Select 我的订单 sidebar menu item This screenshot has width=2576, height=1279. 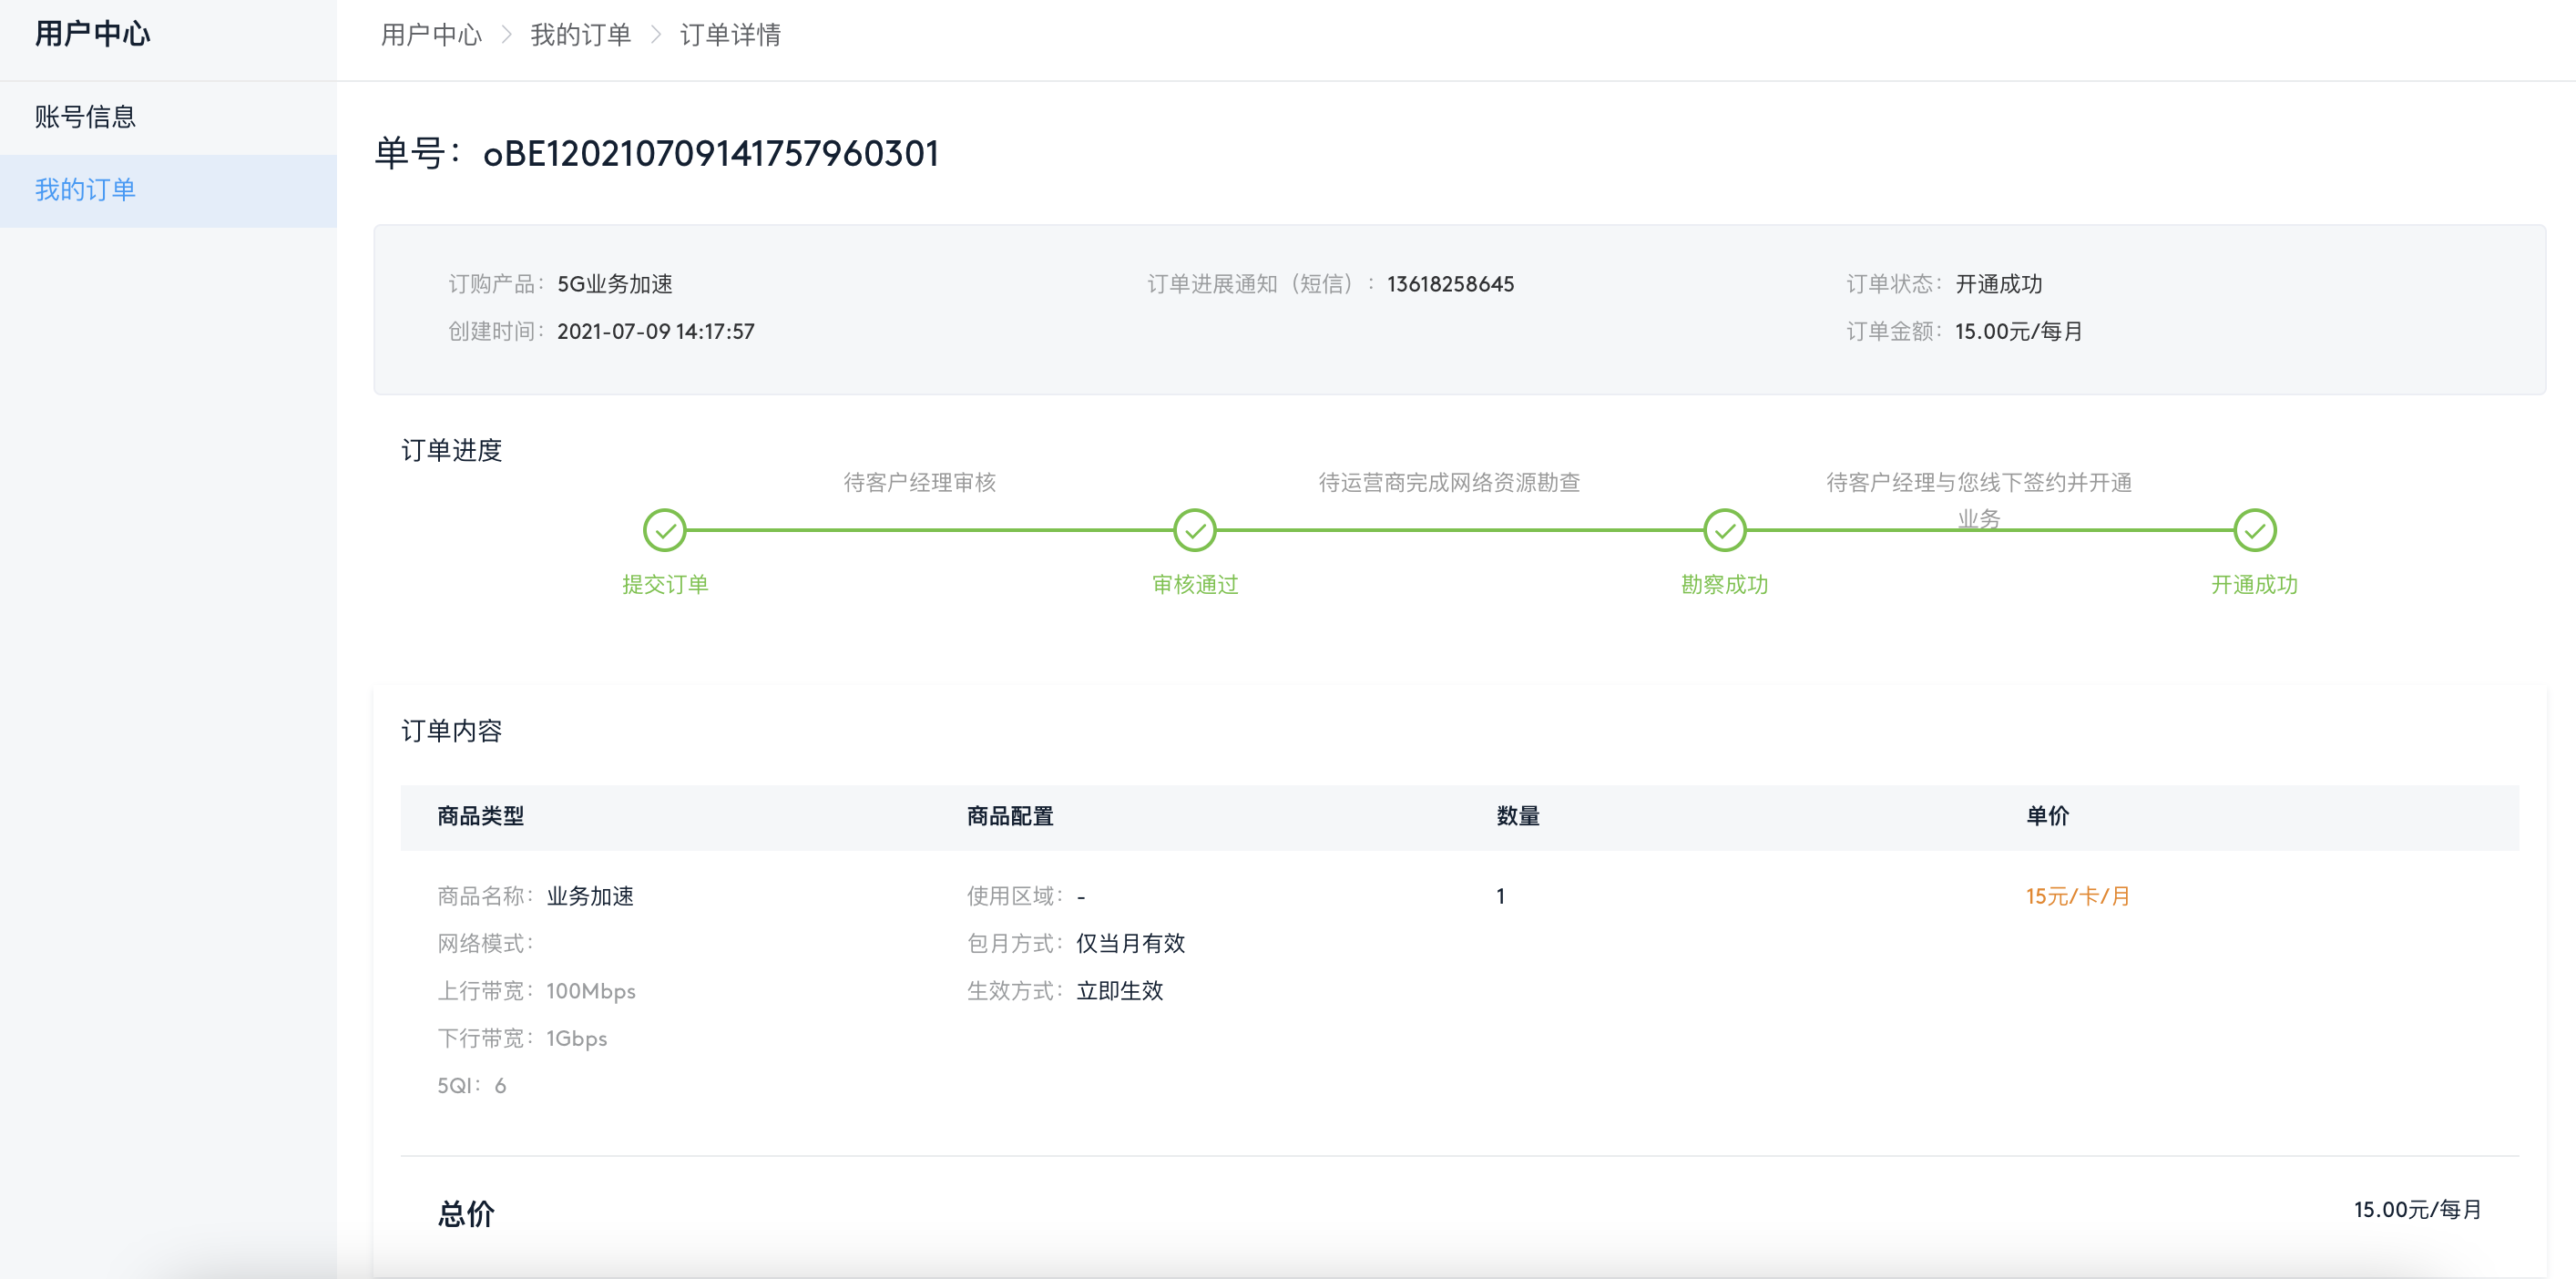pyautogui.click(x=85, y=190)
